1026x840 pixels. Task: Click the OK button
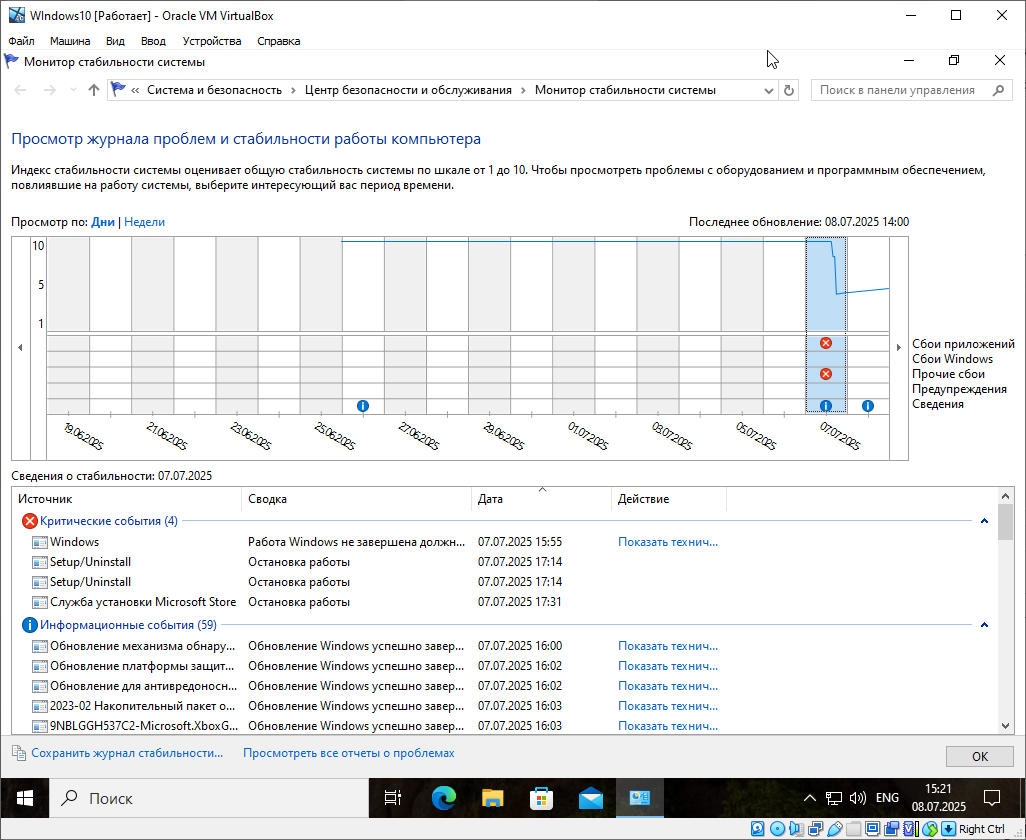(x=980, y=756)
